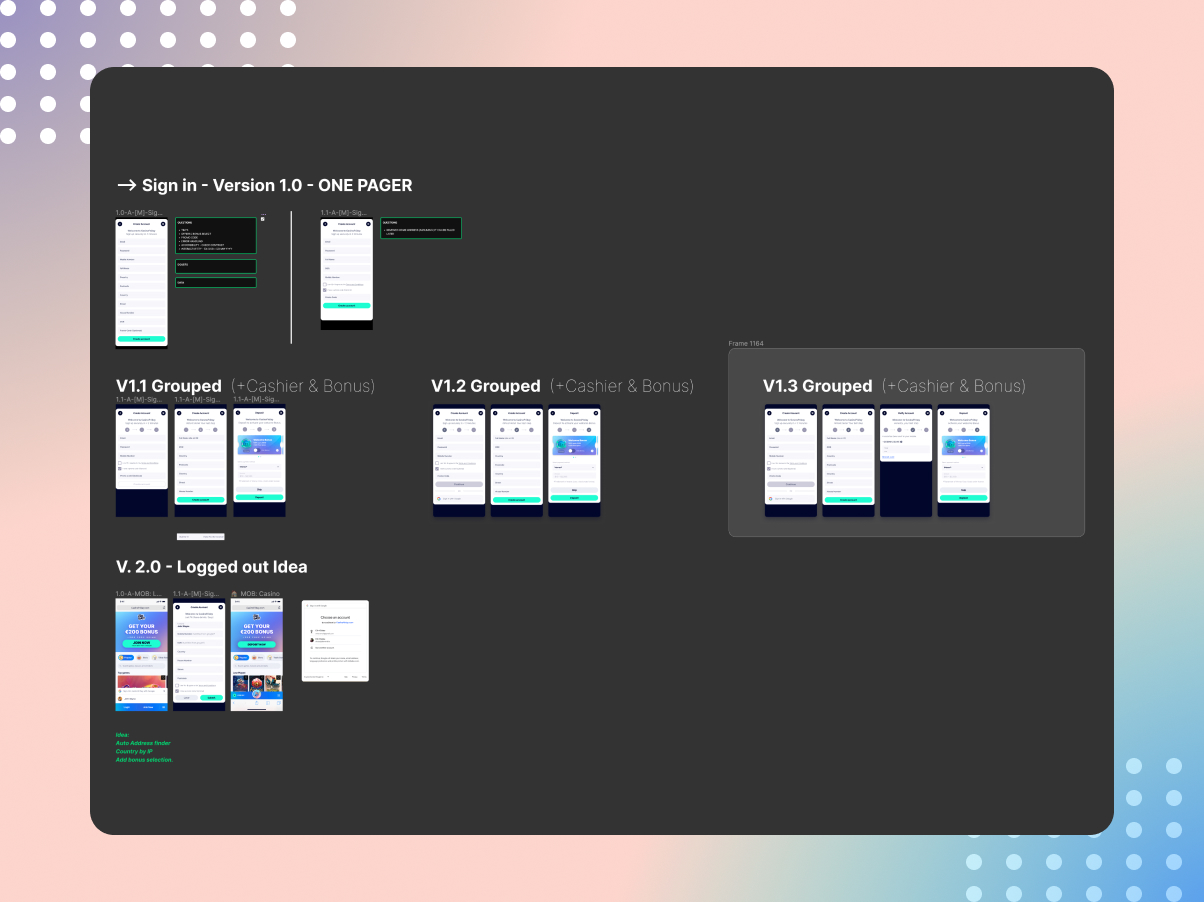Click the back arrow on the Create Account mockup
1204x902 pixels.
pos(120,224)
